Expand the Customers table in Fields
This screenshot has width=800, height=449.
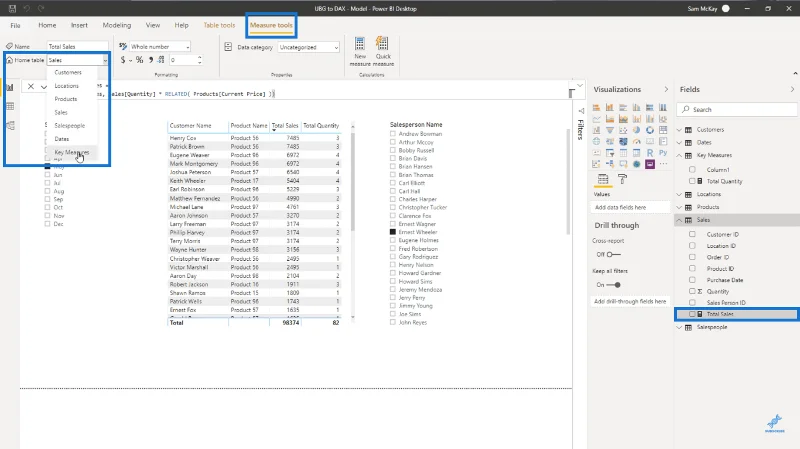coord(680,130)
